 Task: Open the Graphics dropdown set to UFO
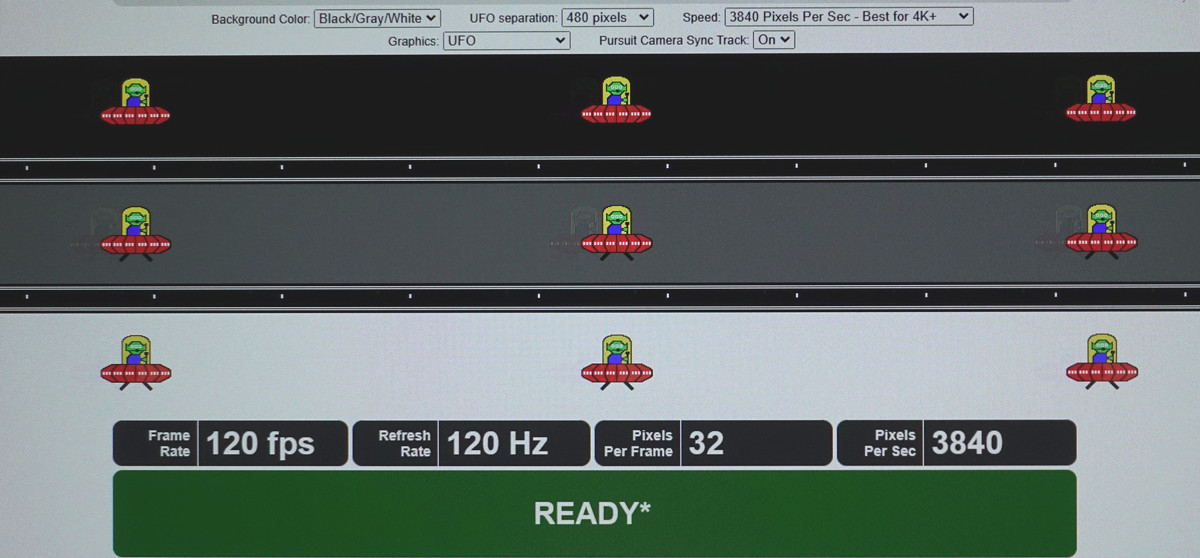[506, 41]
